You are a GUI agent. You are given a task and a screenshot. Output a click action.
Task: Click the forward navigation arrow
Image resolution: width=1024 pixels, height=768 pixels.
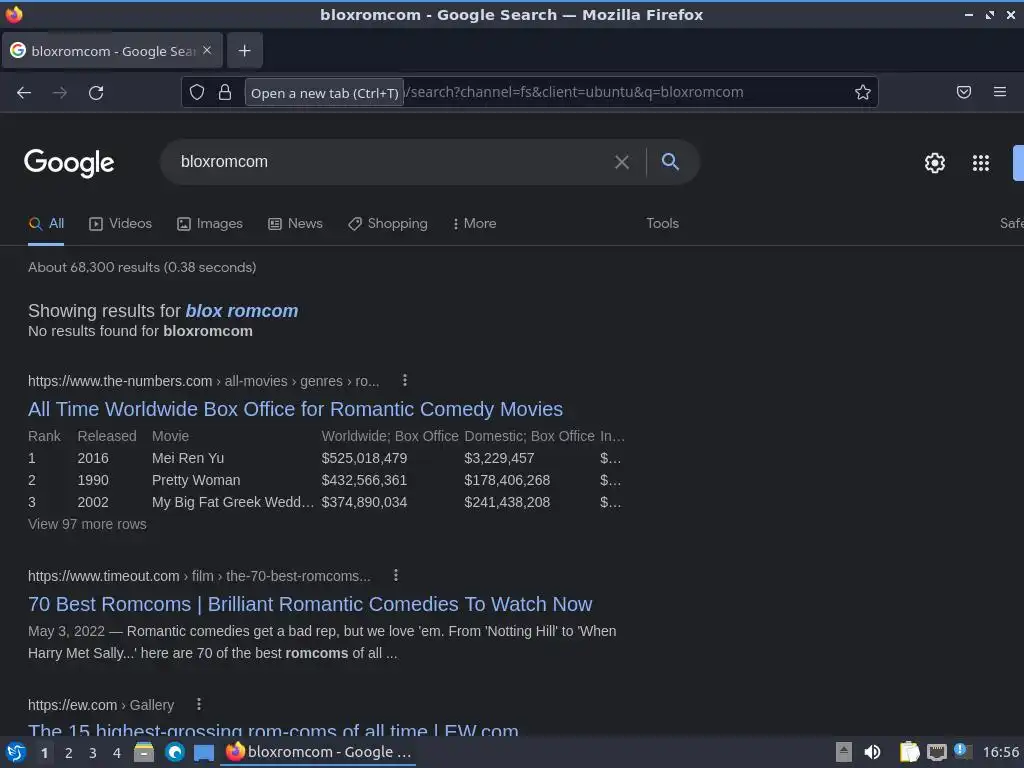(60, 93)
